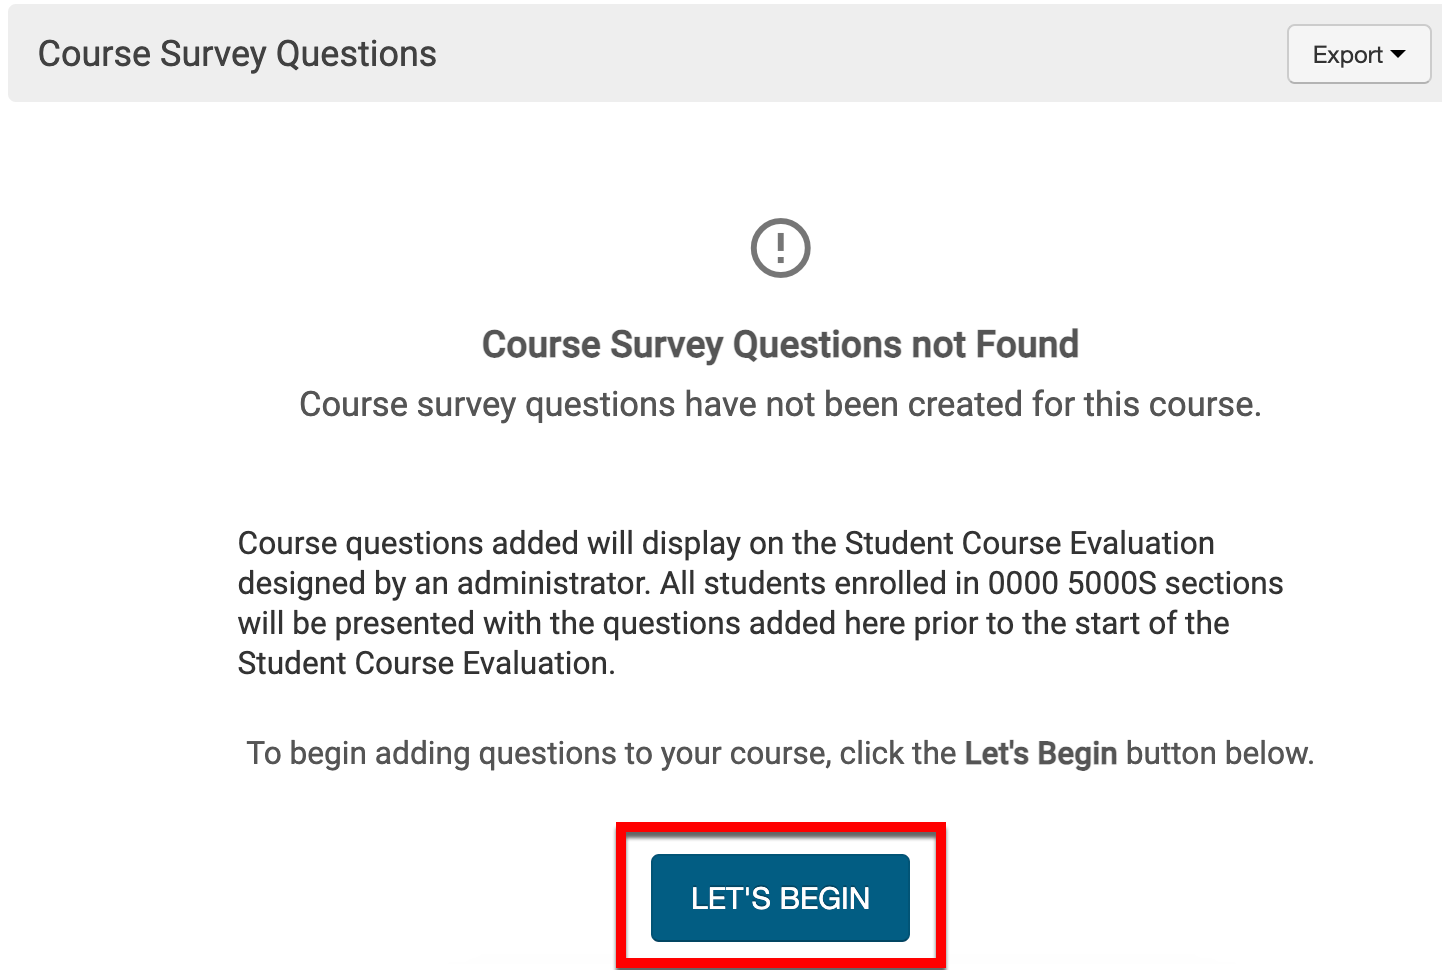Image resolution: width=1442 pixels, height=970 pixels.
Task: Click the 'have not been created' message line
Action: point(780,404)
